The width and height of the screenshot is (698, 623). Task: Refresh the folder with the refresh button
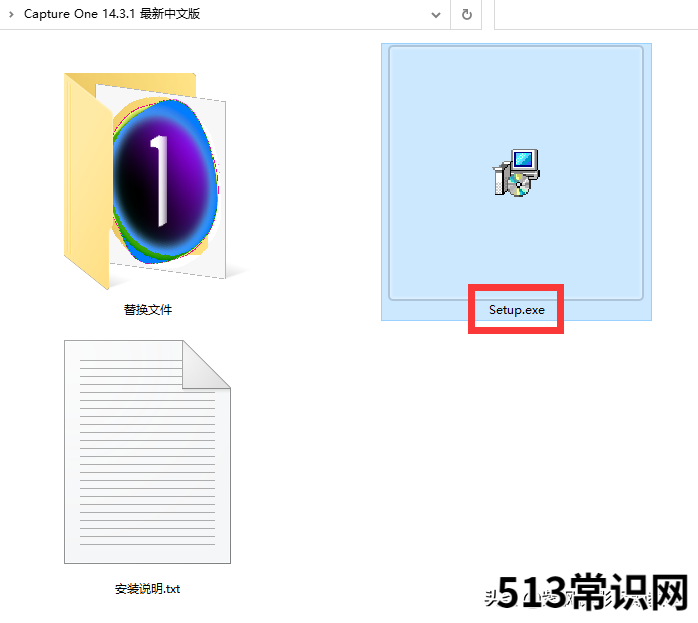(x=466, y=15)
